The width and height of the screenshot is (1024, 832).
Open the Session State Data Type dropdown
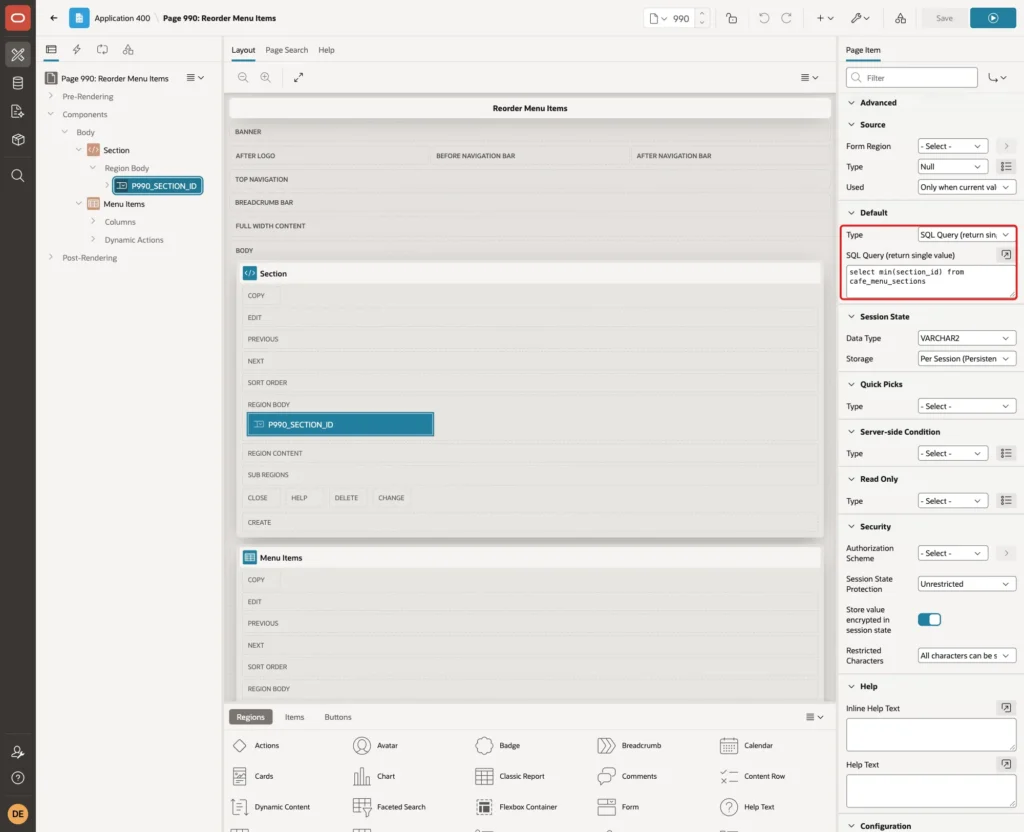[966, 338]
